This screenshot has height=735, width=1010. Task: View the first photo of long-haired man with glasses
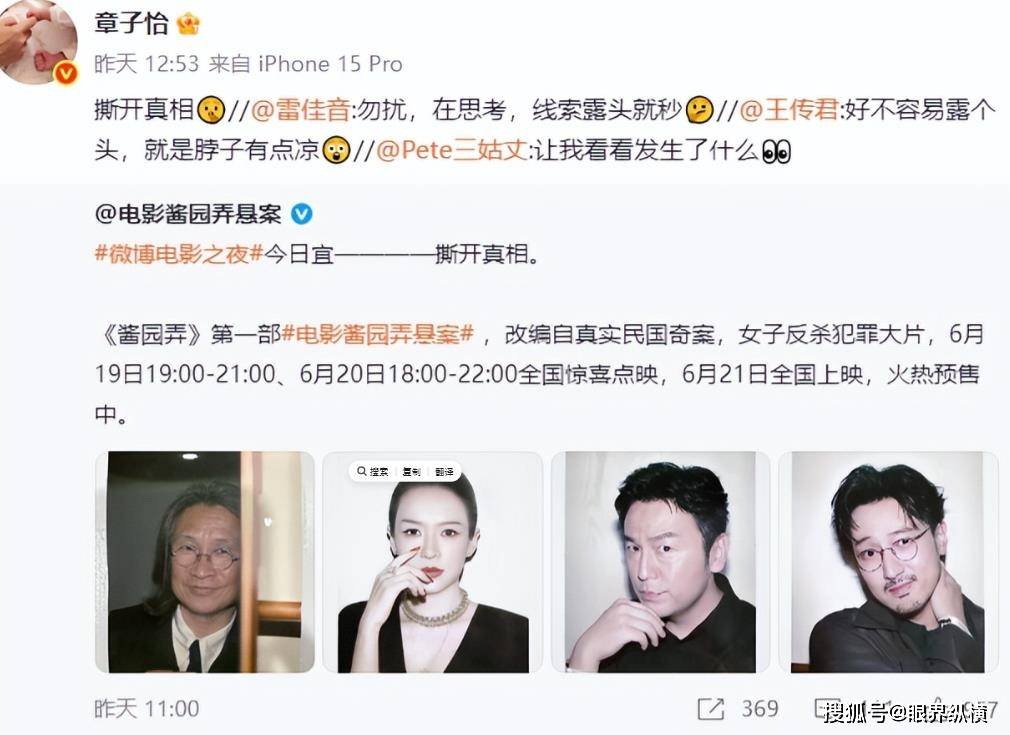point(205,562)
